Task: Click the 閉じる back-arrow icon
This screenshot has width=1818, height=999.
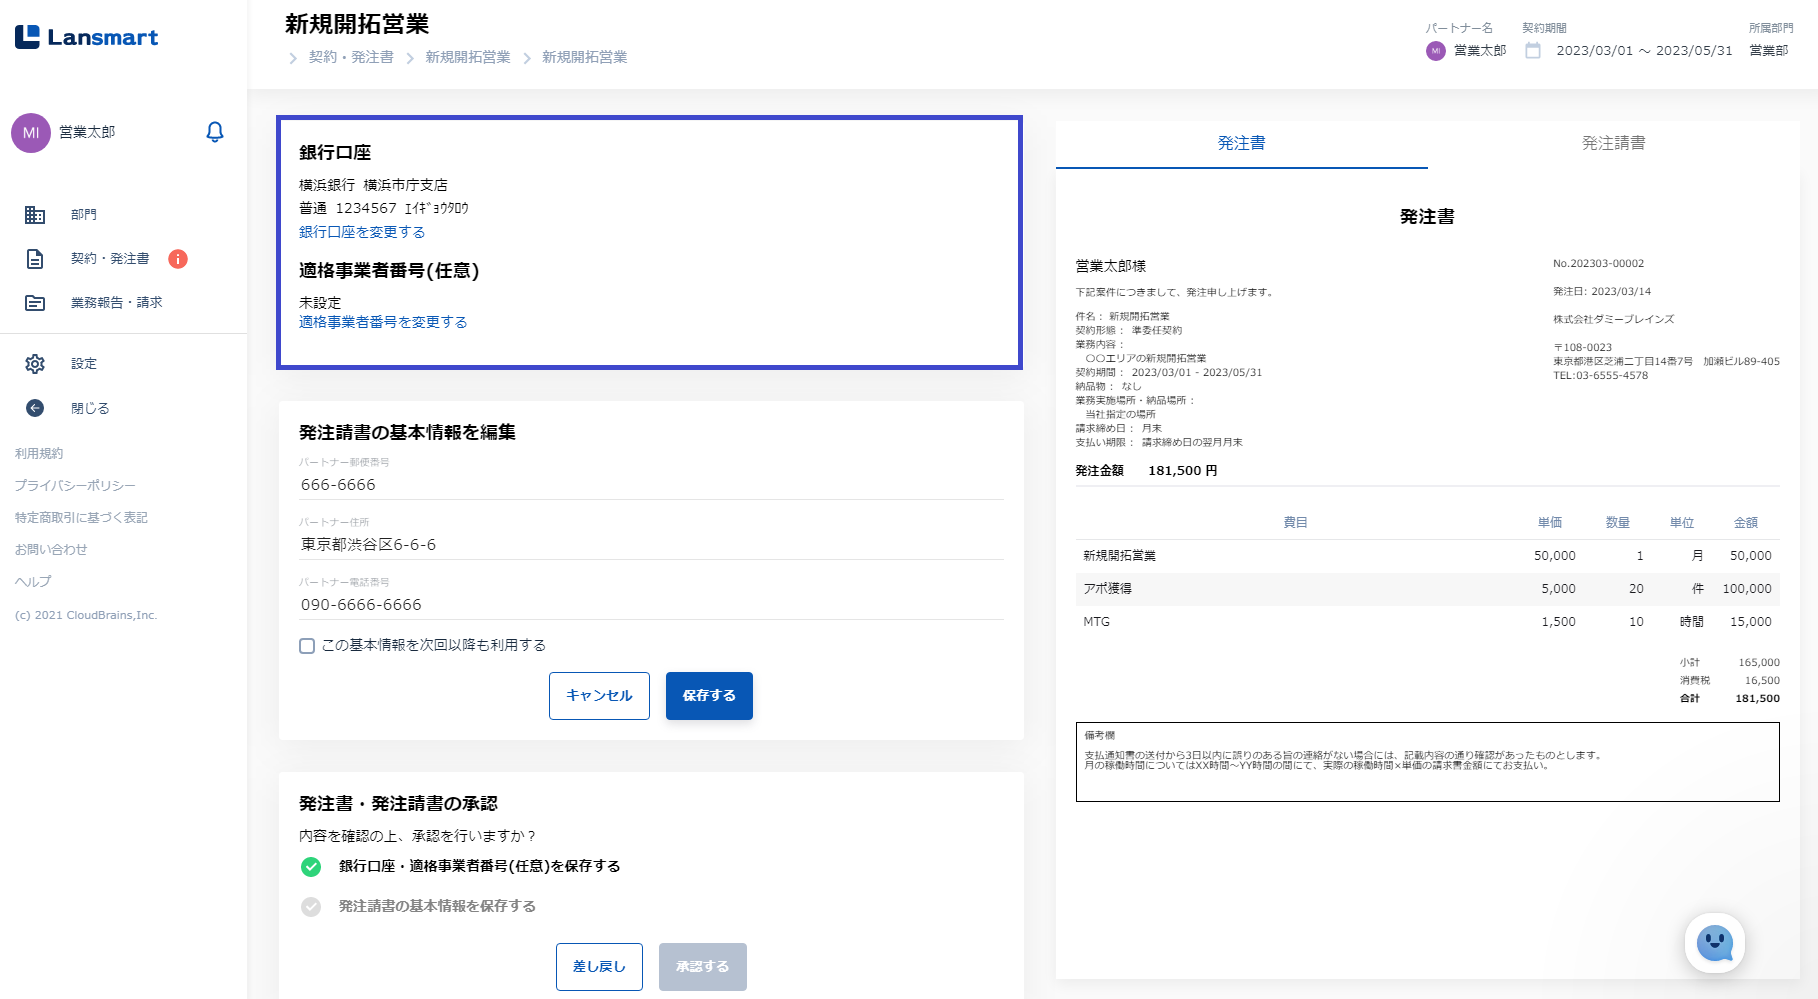Action: 35,408
